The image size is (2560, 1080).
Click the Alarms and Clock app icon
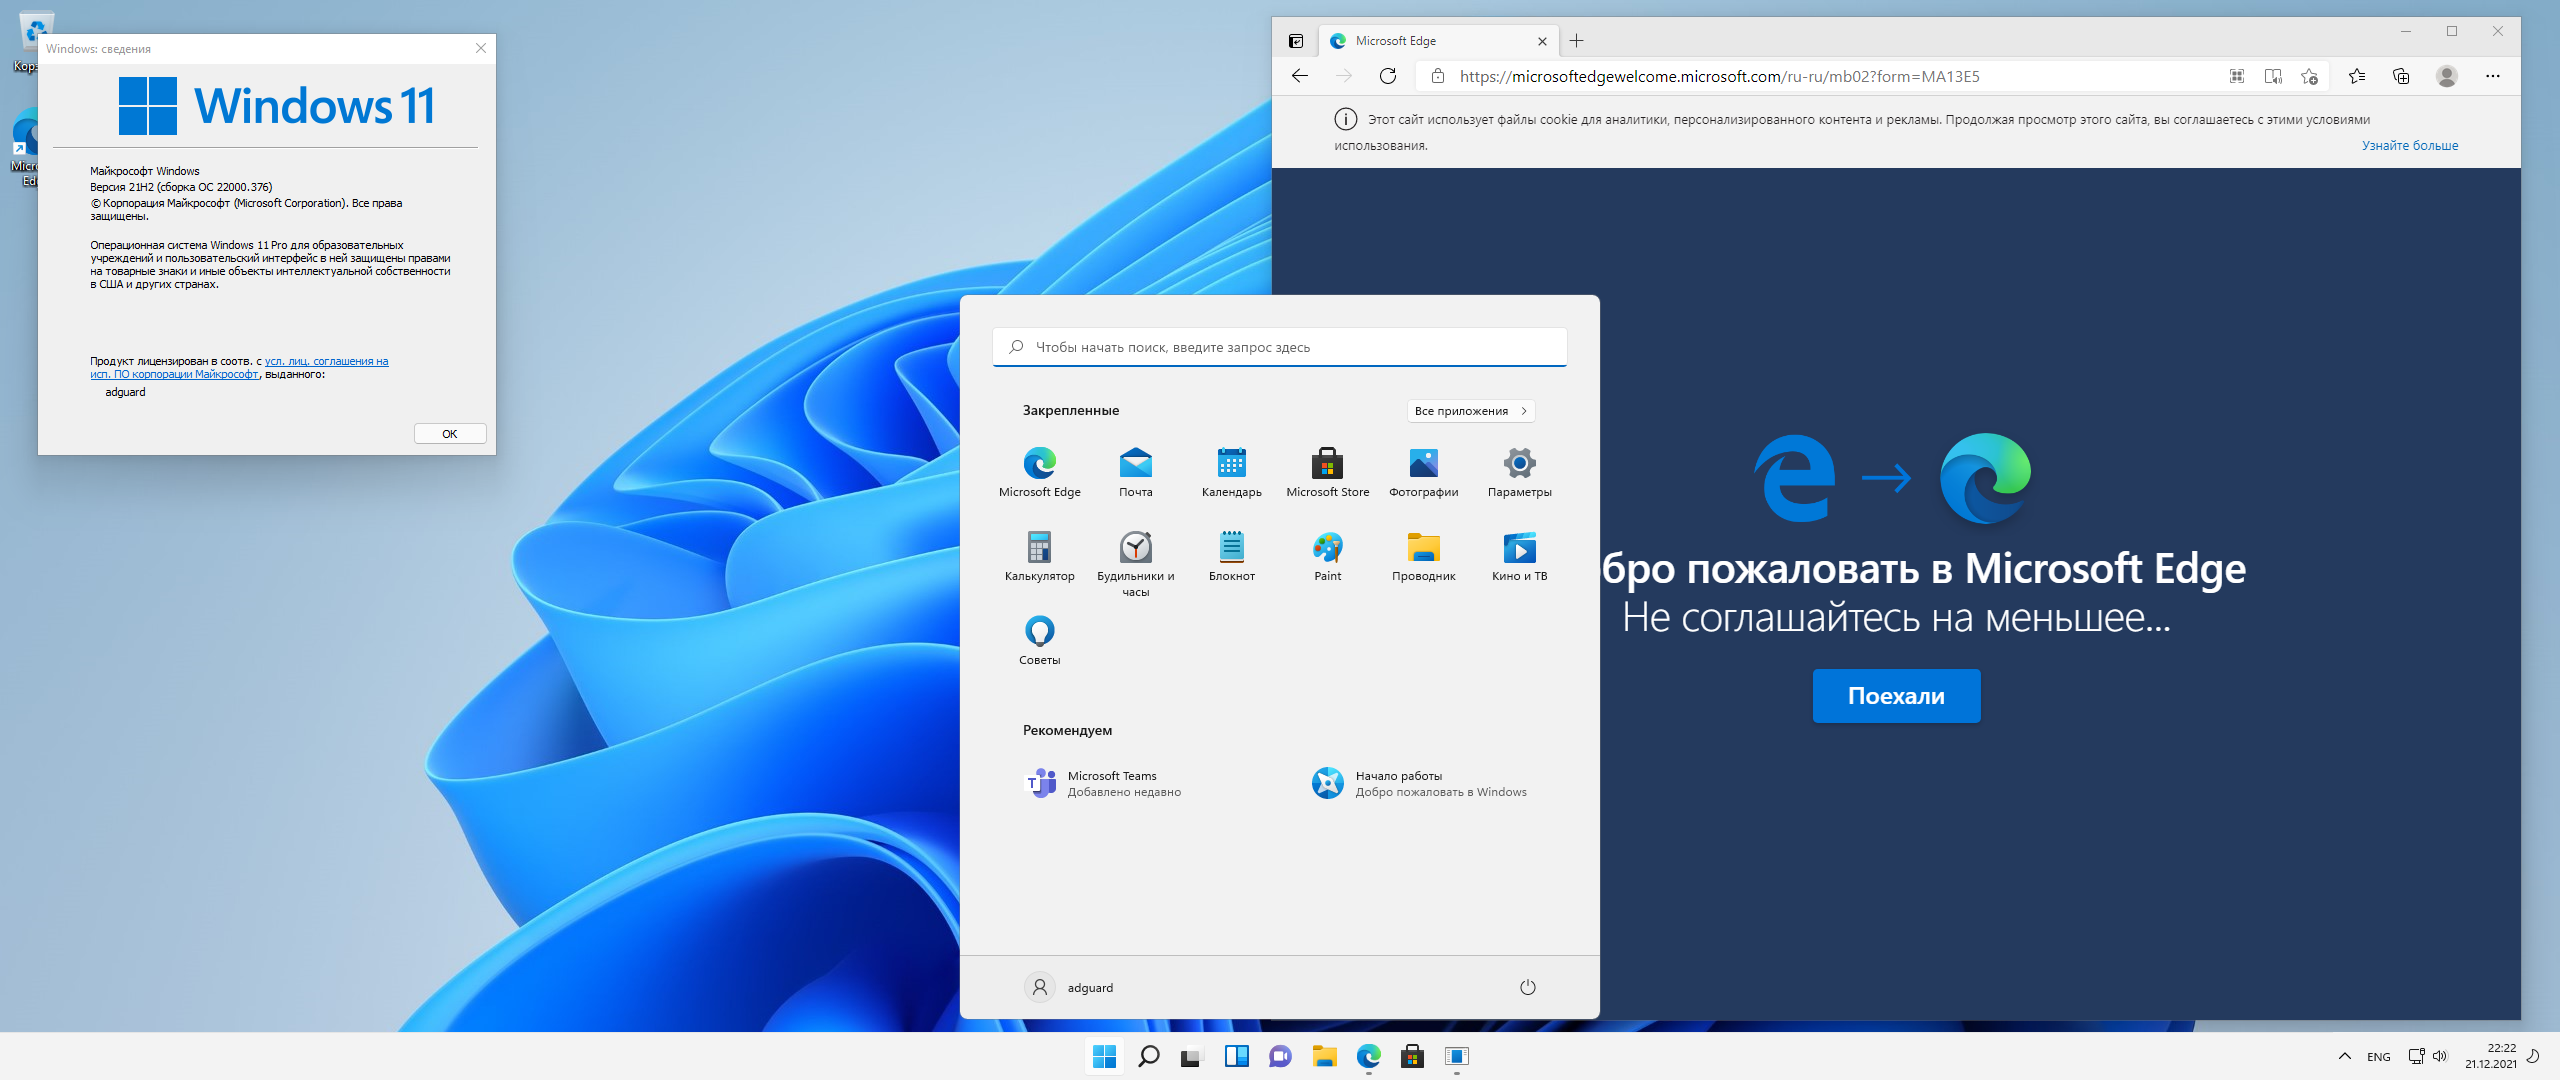tap(1135, 548)
